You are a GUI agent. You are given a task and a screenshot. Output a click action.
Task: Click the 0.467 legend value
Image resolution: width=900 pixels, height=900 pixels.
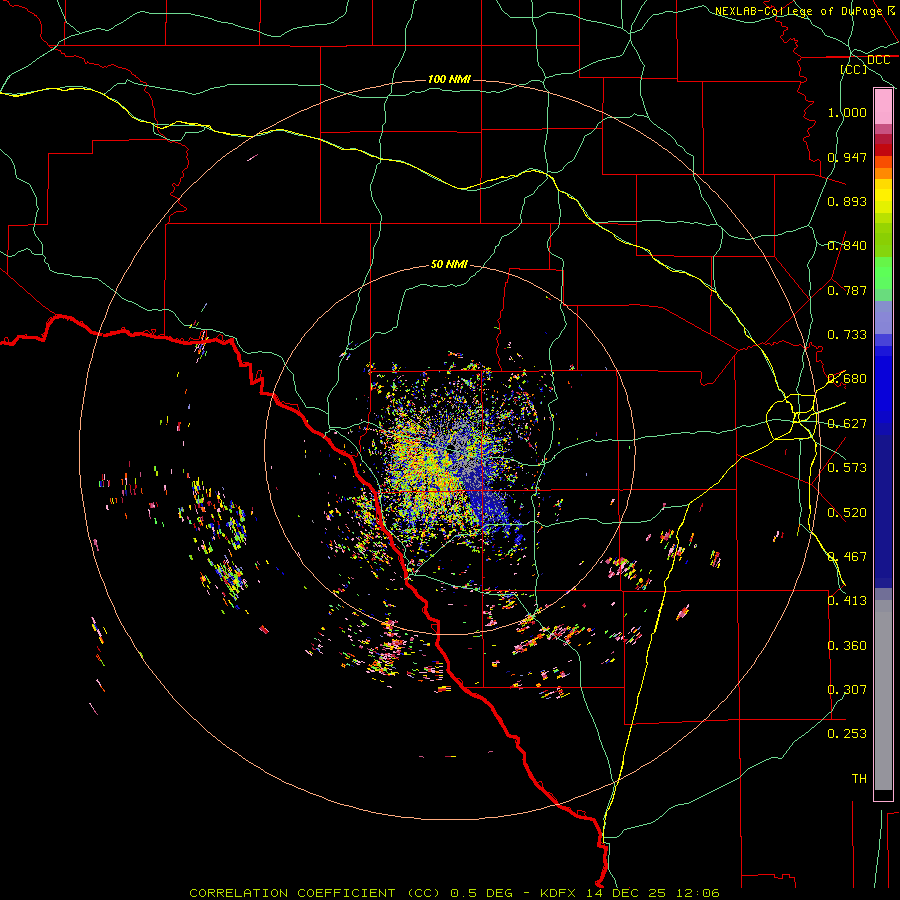[x=847, y=557]
